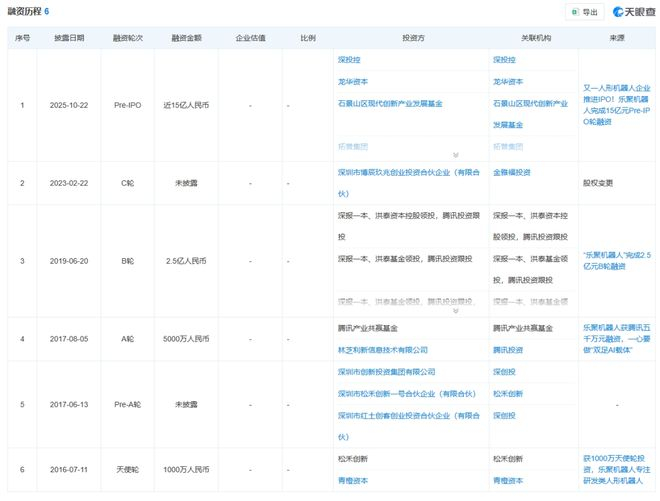Click the Pre-A轮 round cell

tap(128, 405)
